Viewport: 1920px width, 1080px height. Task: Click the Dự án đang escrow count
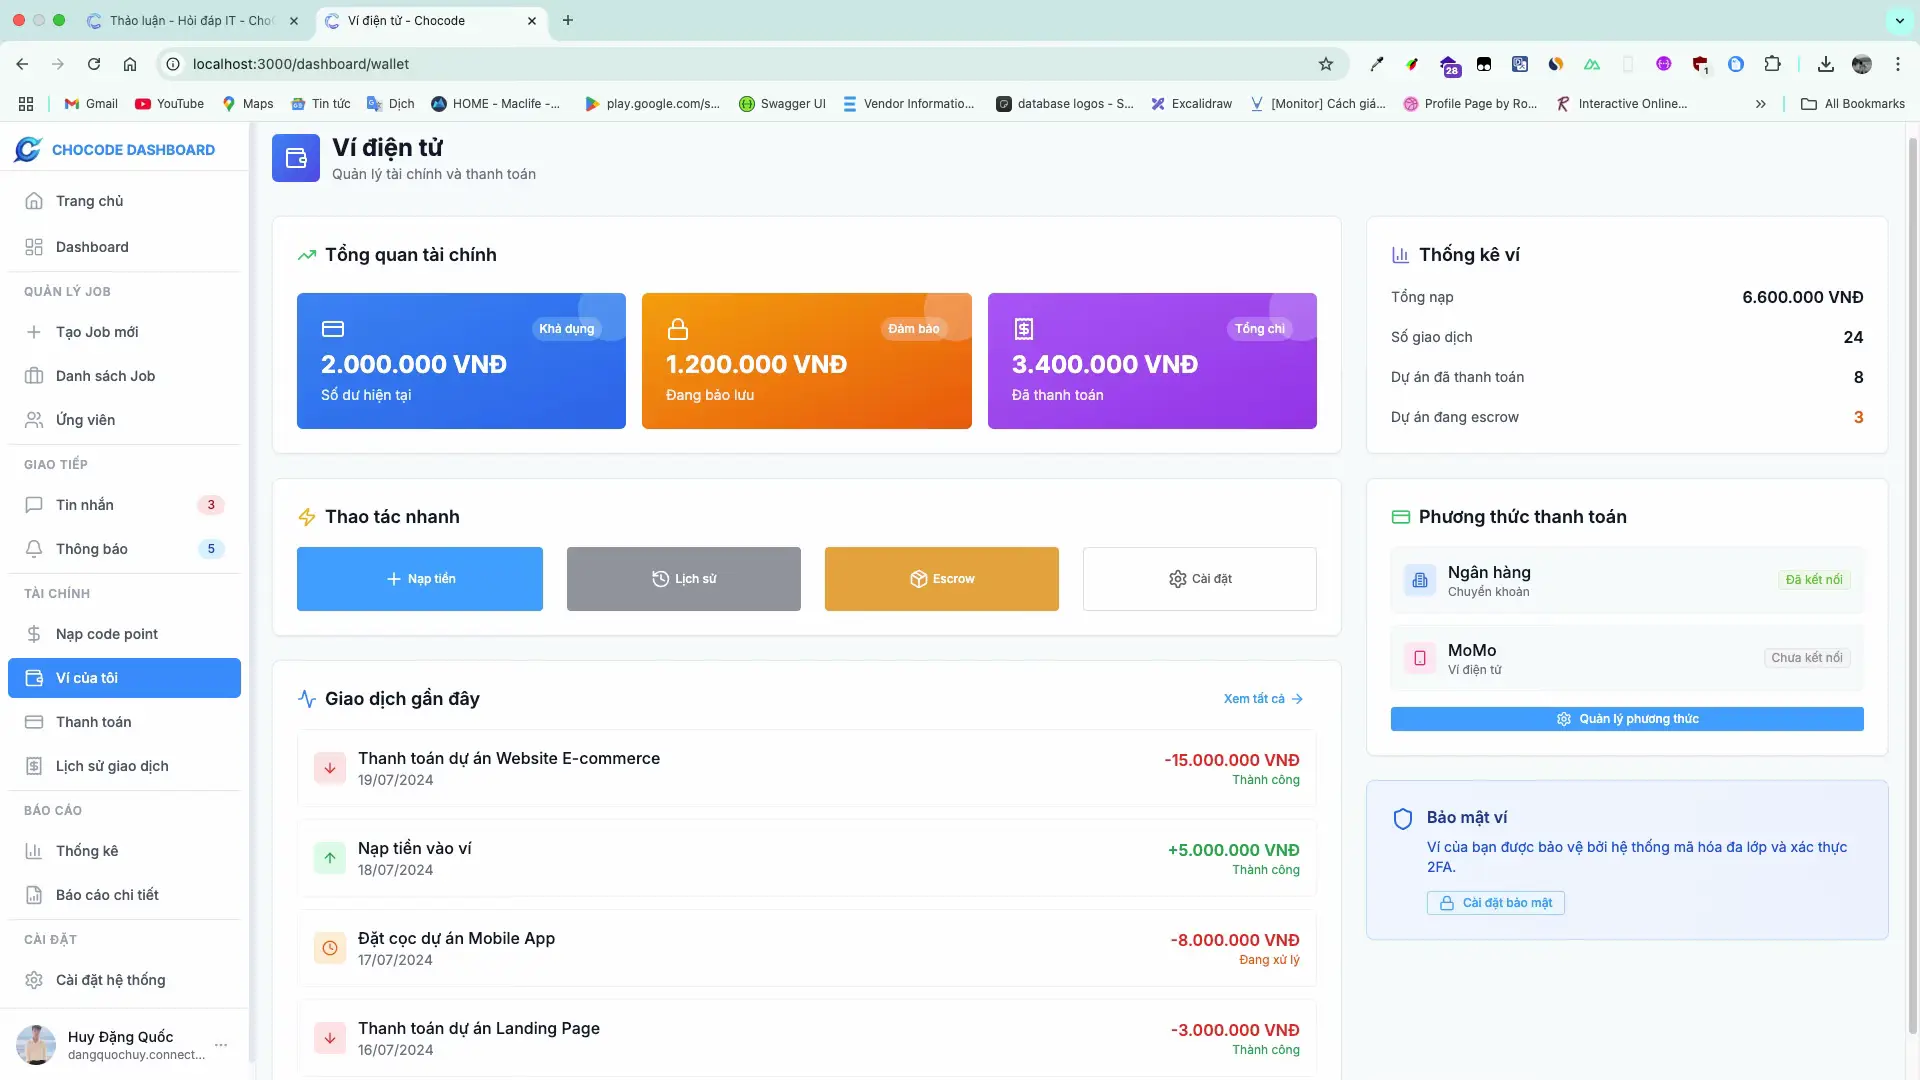coord(1857,417)
